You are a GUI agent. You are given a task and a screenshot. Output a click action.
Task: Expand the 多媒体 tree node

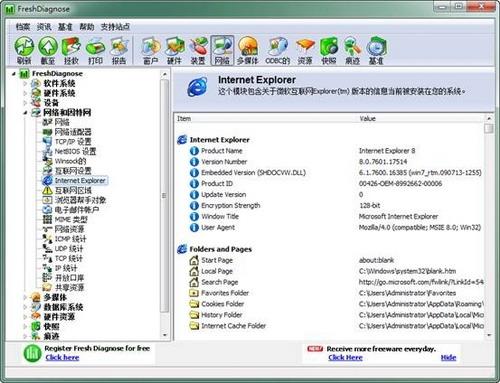[25, 297]
